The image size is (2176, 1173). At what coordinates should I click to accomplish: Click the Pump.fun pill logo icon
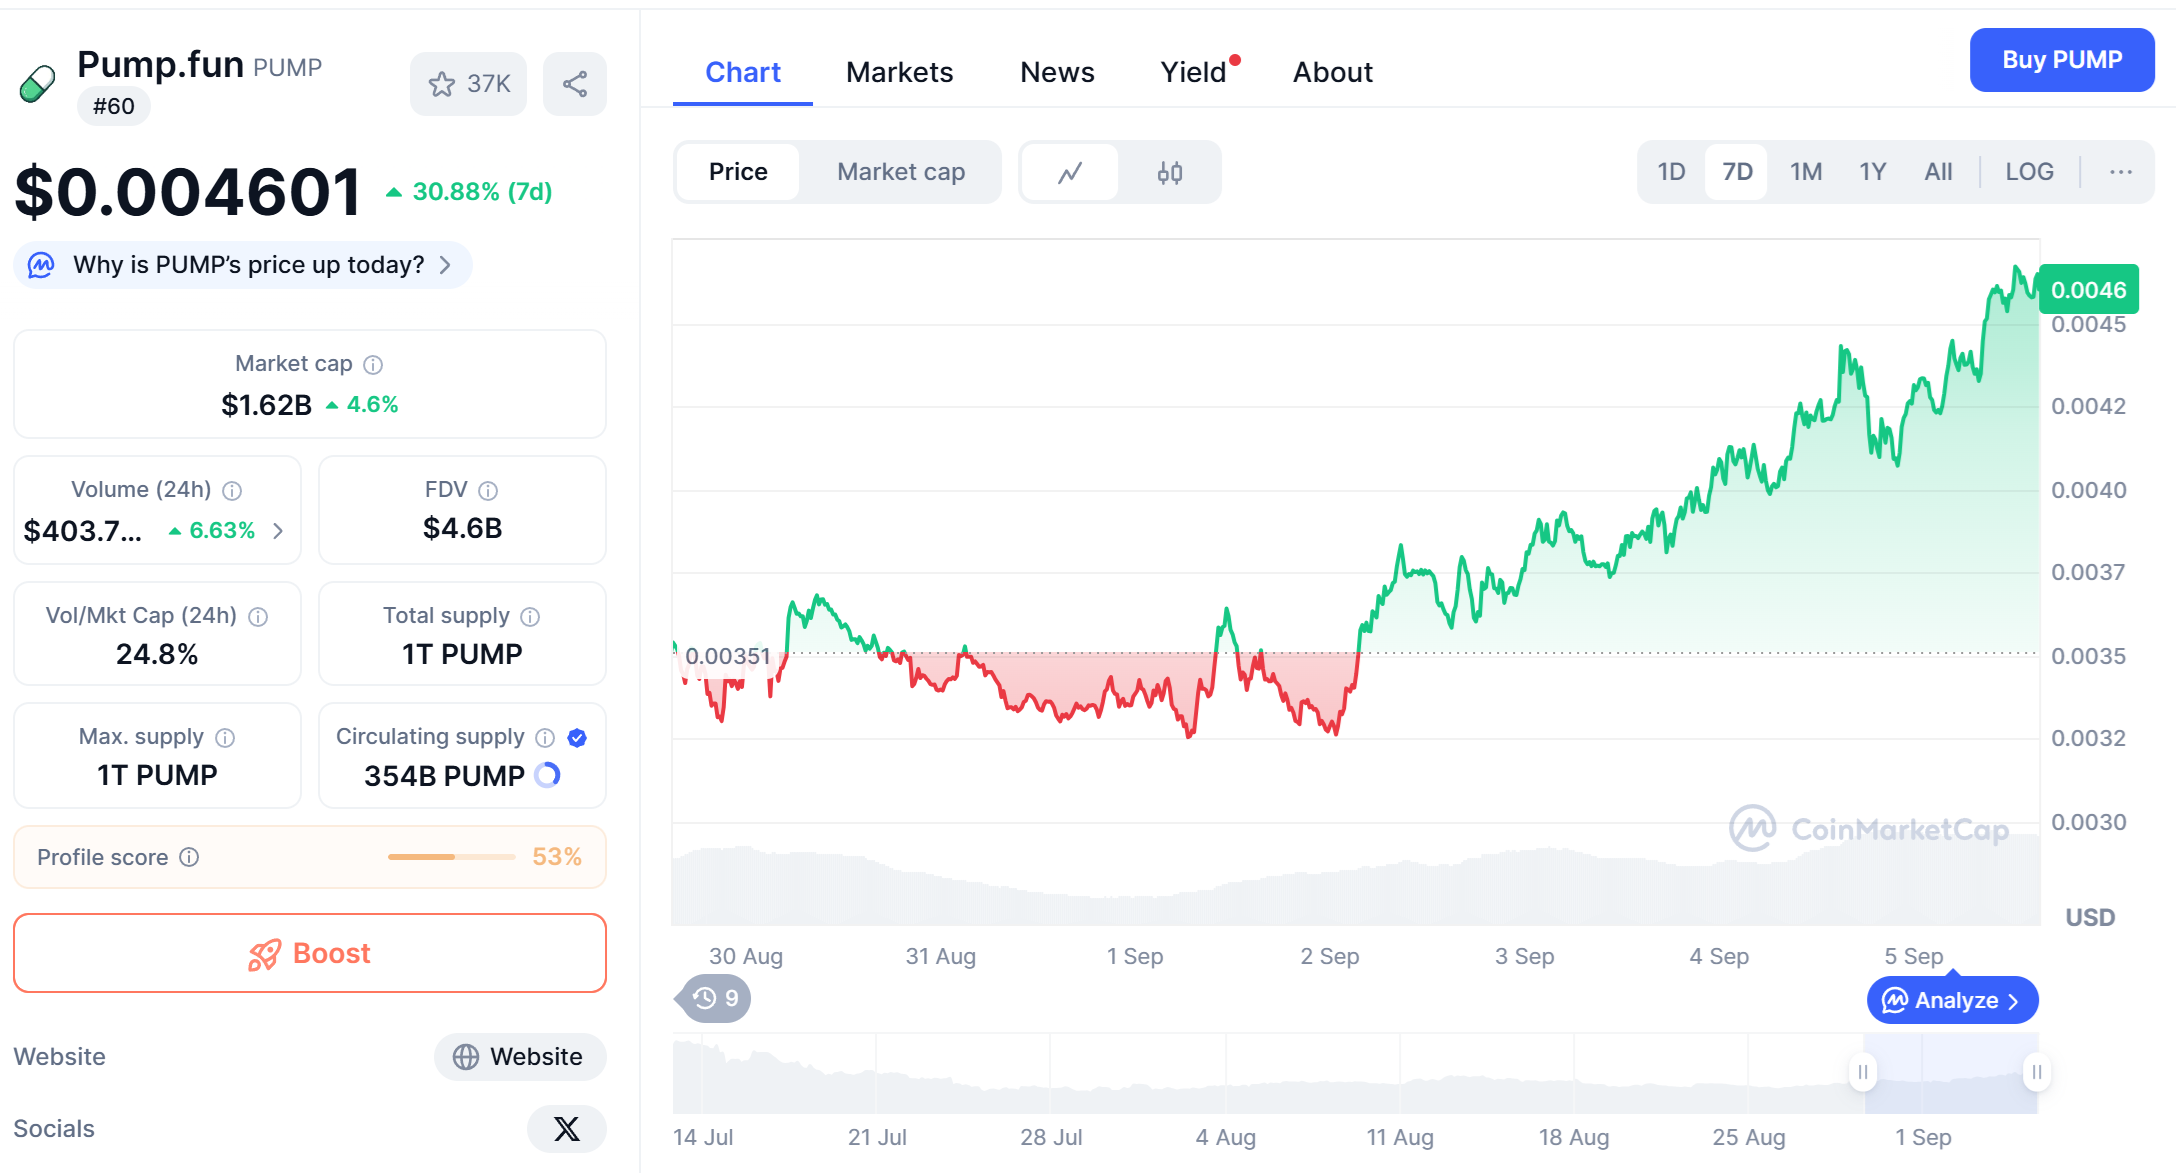[x=37, y=84]
